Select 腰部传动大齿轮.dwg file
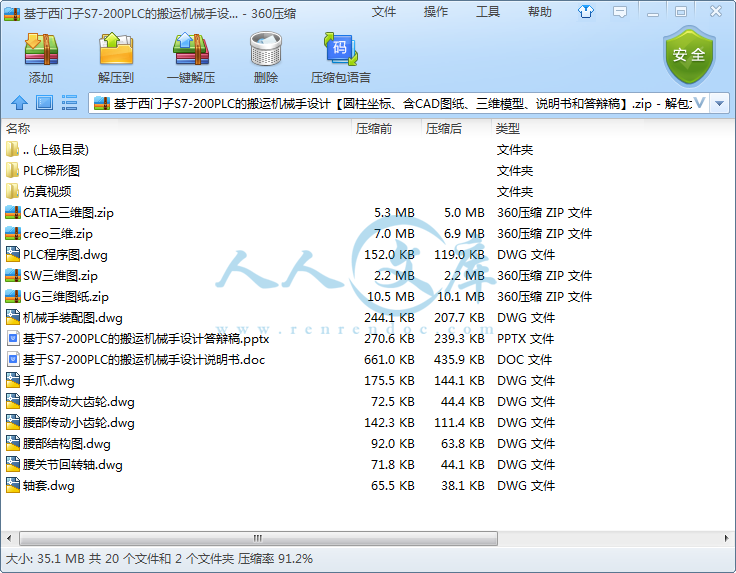736x573 pixels. pyautogui.click(x=78, y=402)
